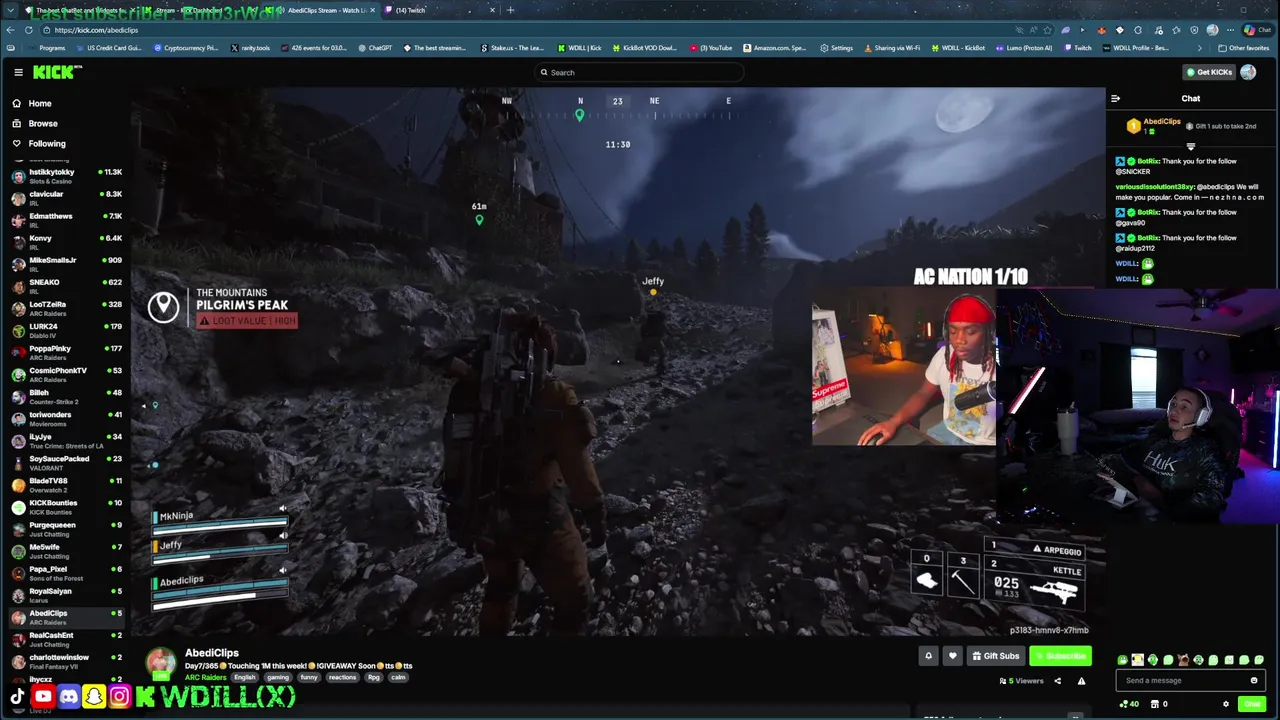Open the Programs bookmarks folder

click(x=47, y=48)
